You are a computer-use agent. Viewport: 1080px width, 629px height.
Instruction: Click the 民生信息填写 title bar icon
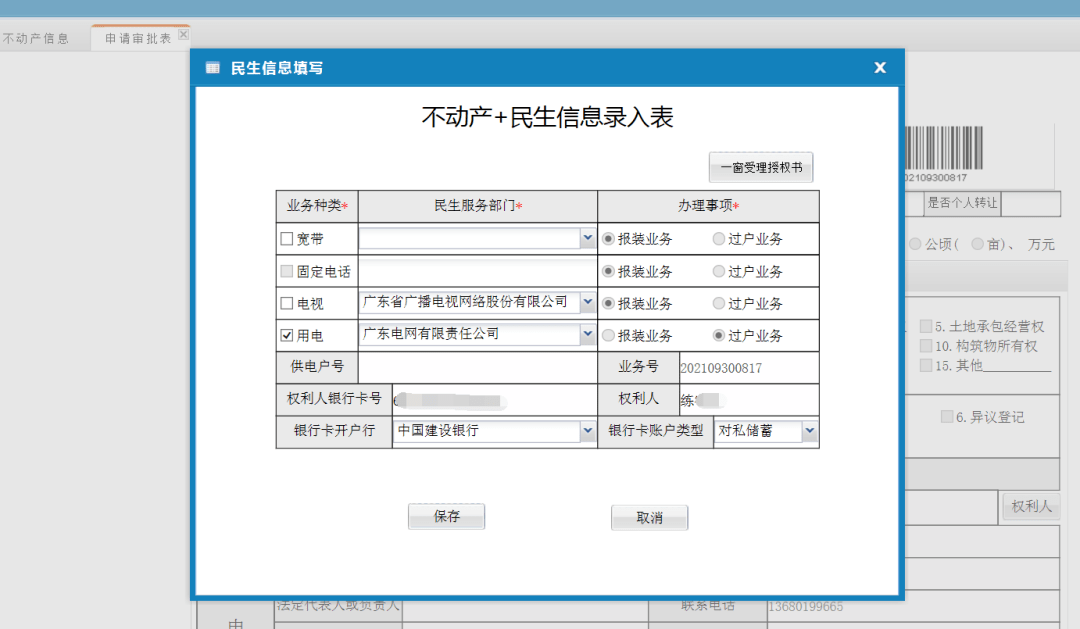click(x=211, y=68)
